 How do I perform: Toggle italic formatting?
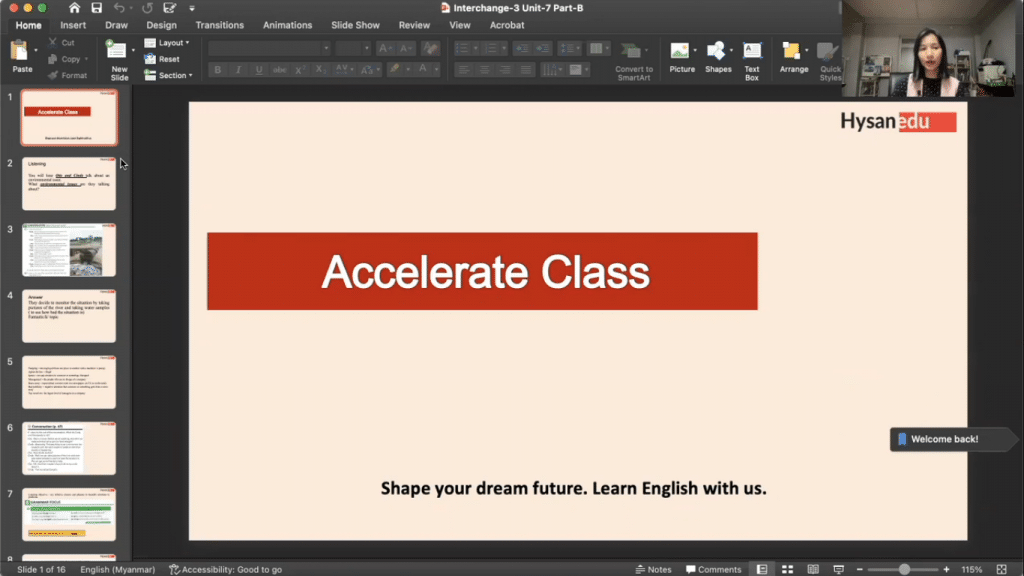pyautogui.click(x=238, y=69)
